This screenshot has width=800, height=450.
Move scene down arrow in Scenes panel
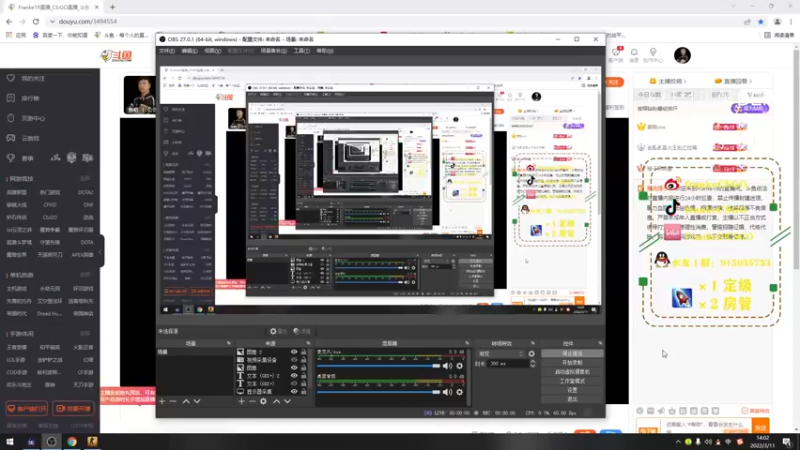click(197, 402)
